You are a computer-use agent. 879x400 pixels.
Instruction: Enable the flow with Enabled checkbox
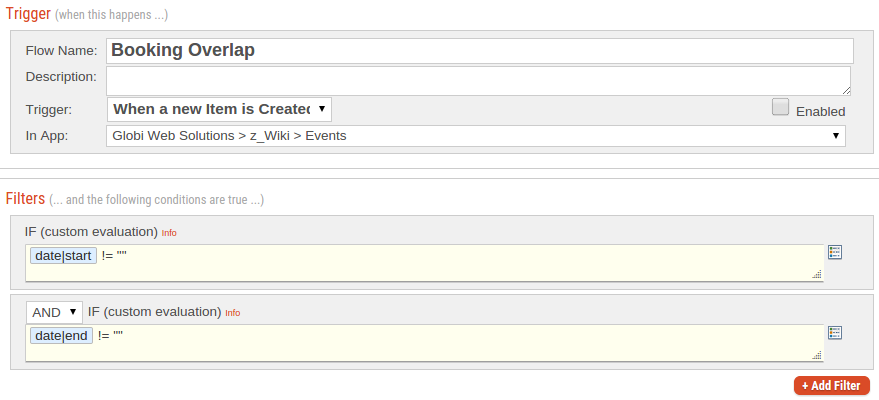point(780,107)
